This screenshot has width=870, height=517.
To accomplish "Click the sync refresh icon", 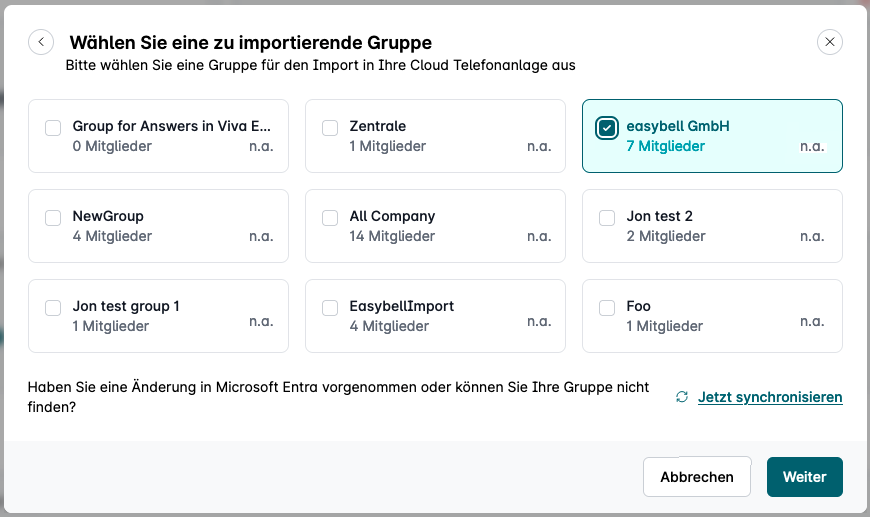I will click(x=682, y=397).
